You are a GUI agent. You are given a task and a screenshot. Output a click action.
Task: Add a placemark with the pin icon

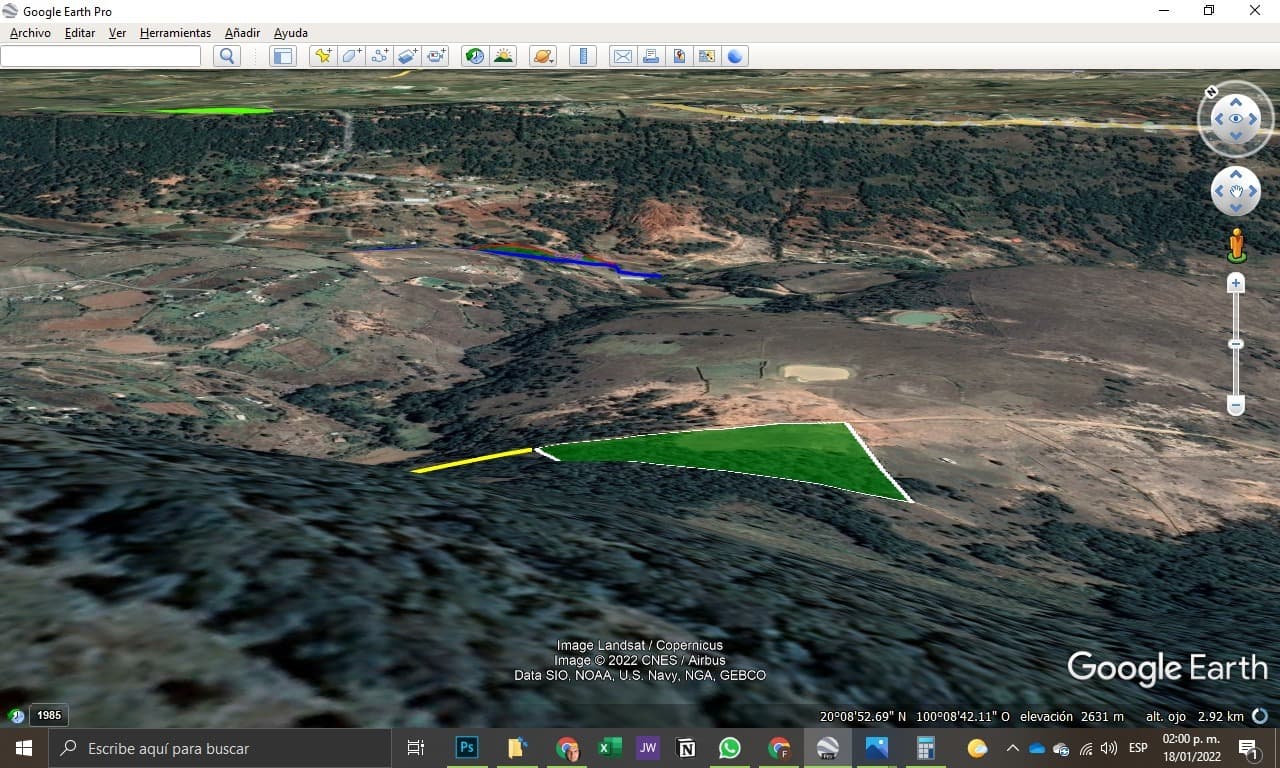click(322, 56)
